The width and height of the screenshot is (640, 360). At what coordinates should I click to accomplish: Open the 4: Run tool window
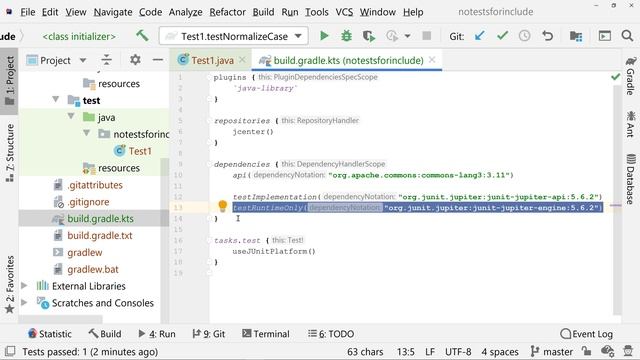click(x=157, y=334)
